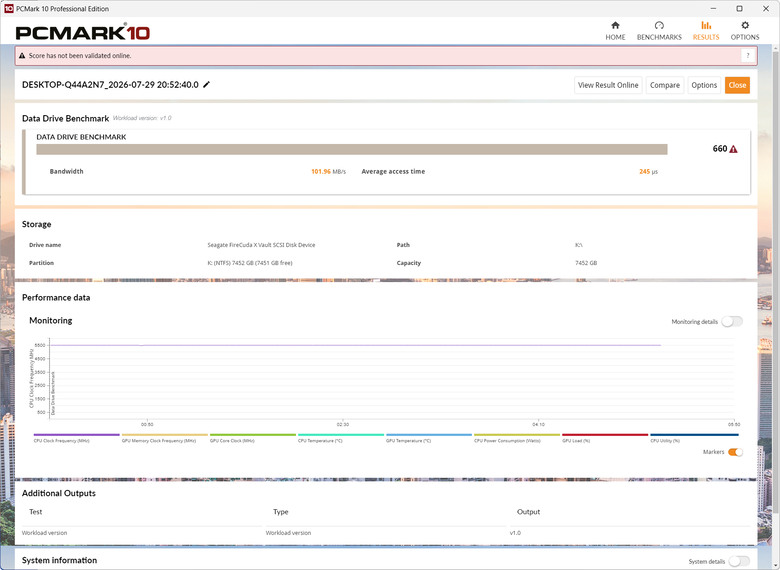Click the pencil icon to rename result
The width and height of the screenshot is (780, 570).
coord(206,85)
